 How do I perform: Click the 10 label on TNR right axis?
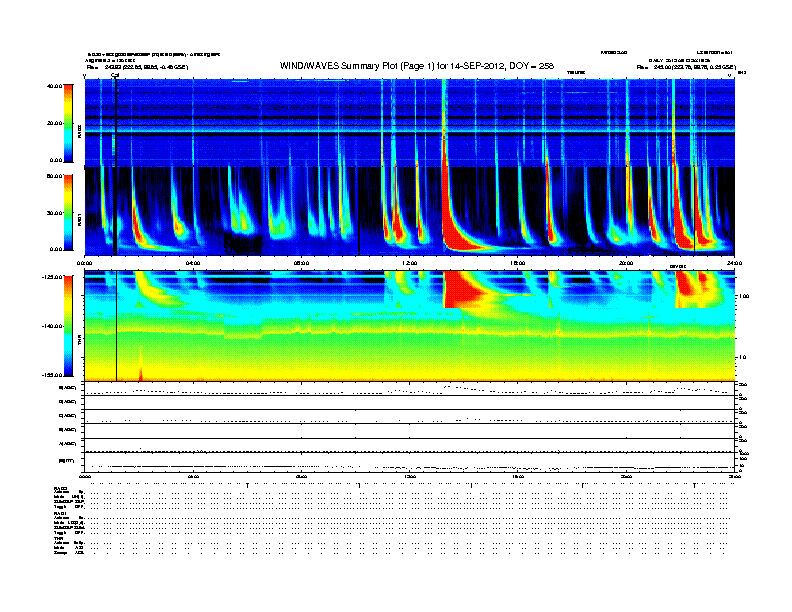(x=742, y=358)
